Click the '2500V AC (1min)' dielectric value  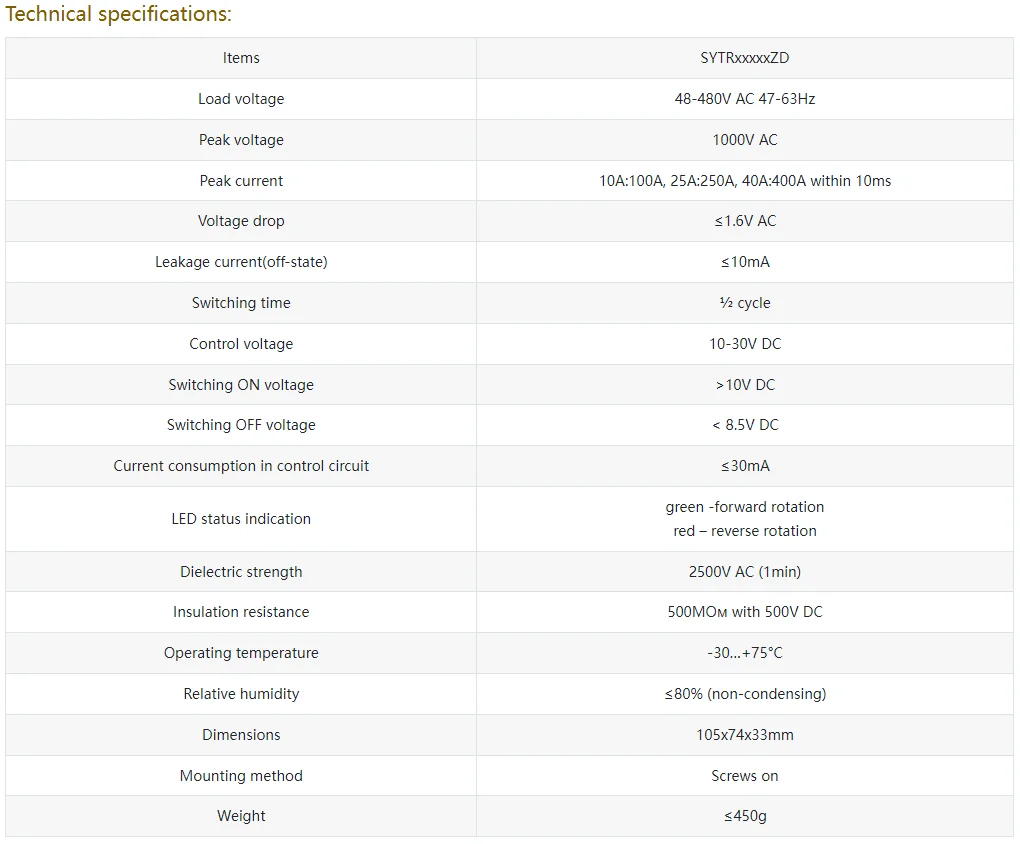click(745, 572)
